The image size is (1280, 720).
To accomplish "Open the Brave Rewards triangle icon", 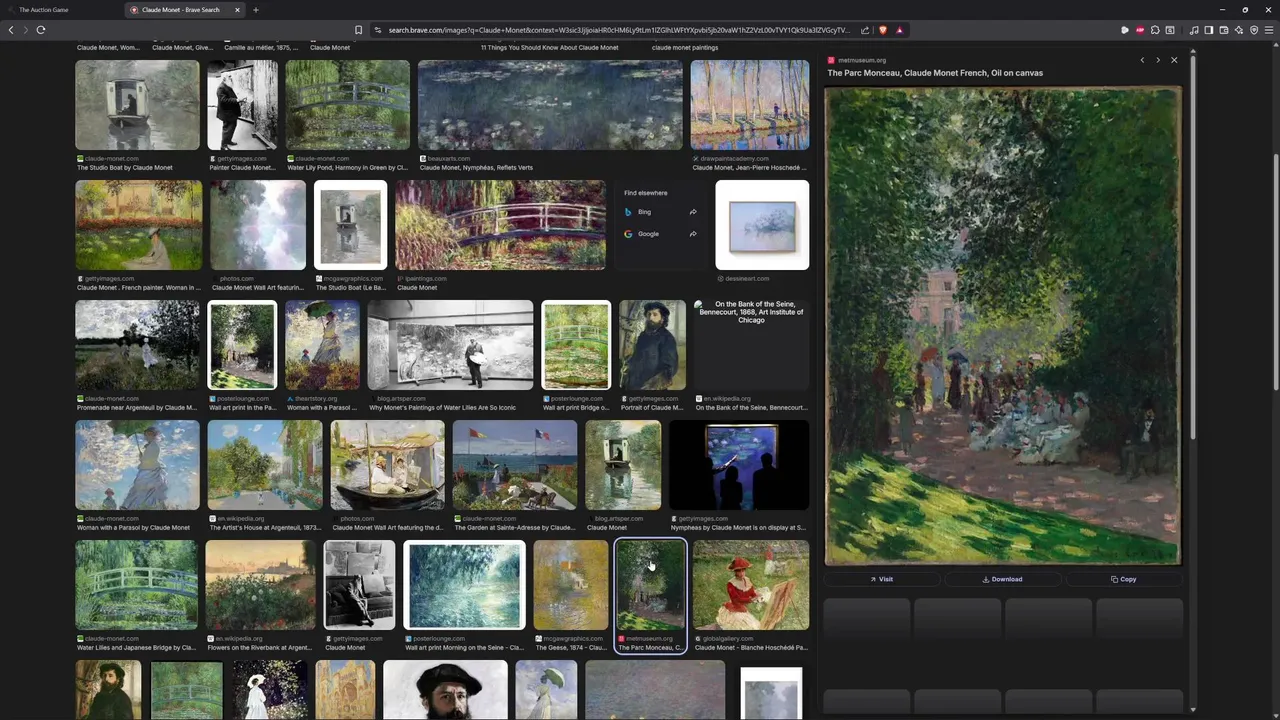I will tap(899, 30).
